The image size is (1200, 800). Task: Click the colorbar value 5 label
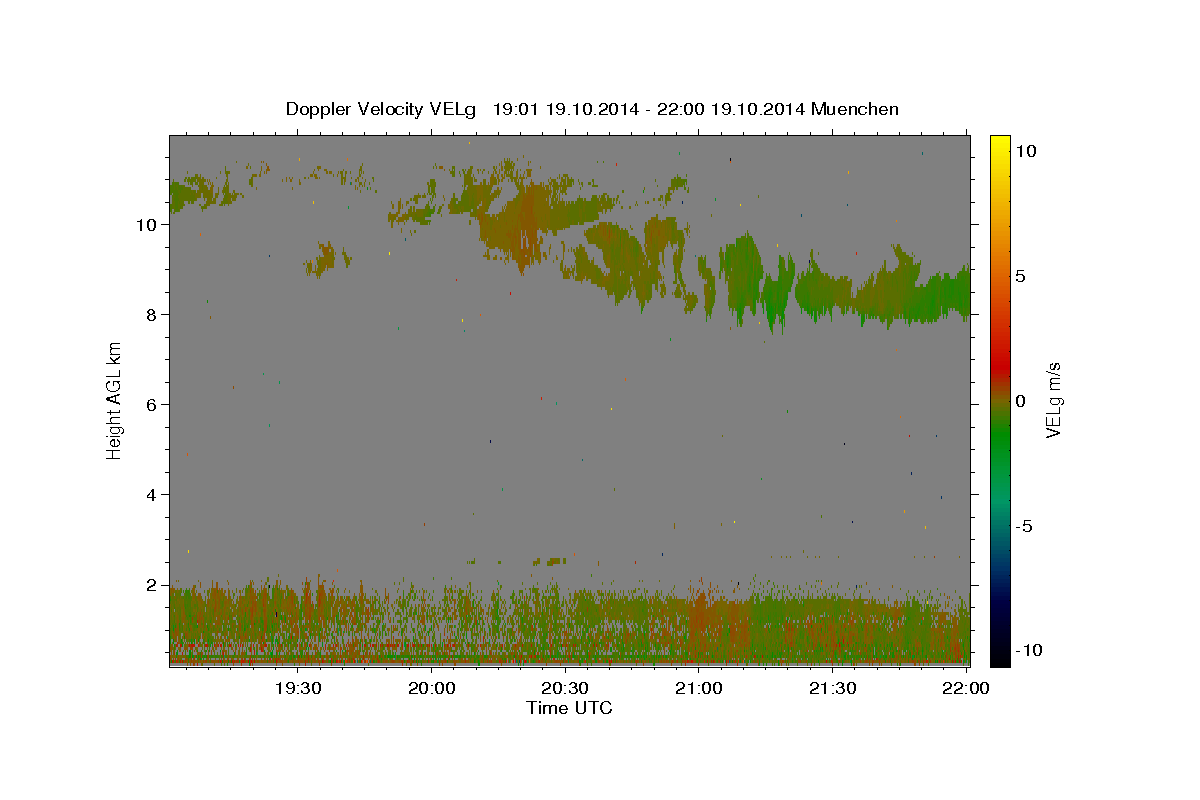pyautogui.click(x=1021, y=275)
